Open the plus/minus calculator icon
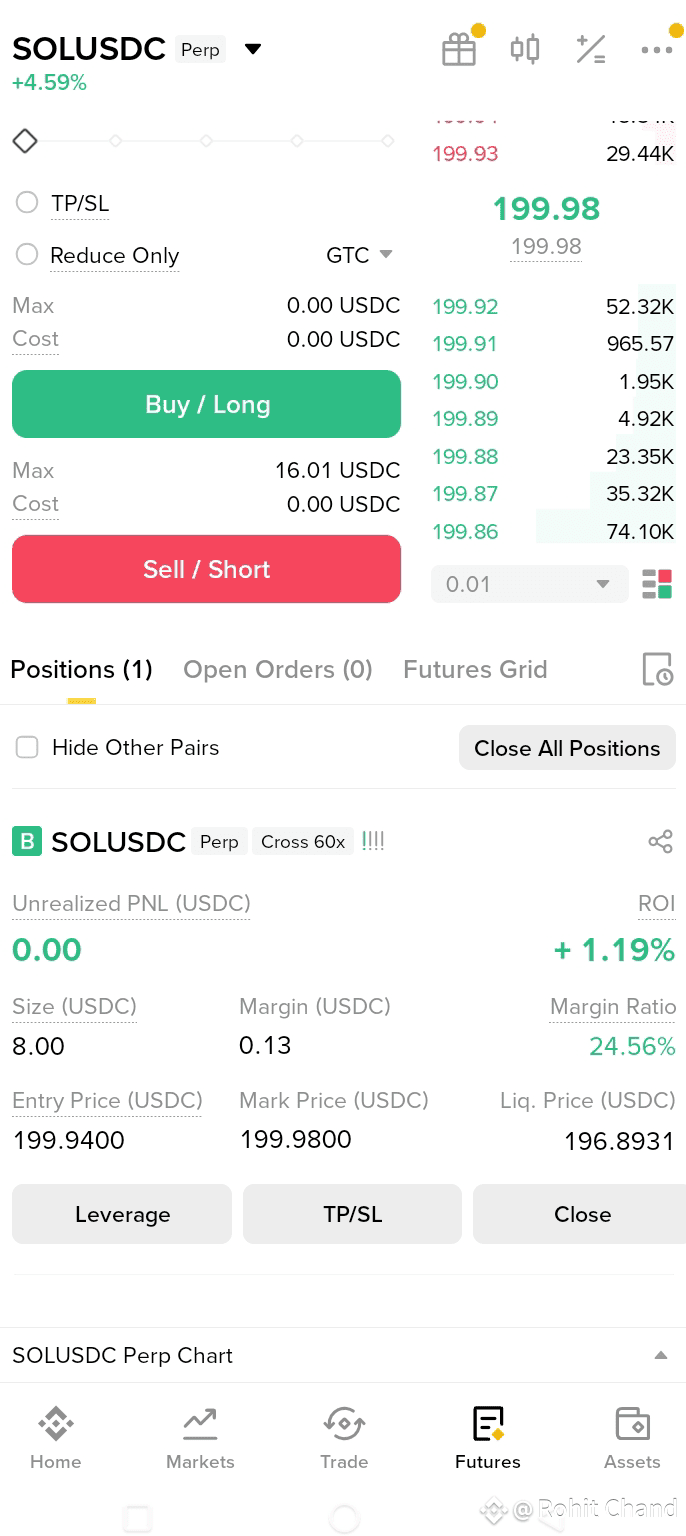This screenshot has height=1536, width=686. coord(591,49)
